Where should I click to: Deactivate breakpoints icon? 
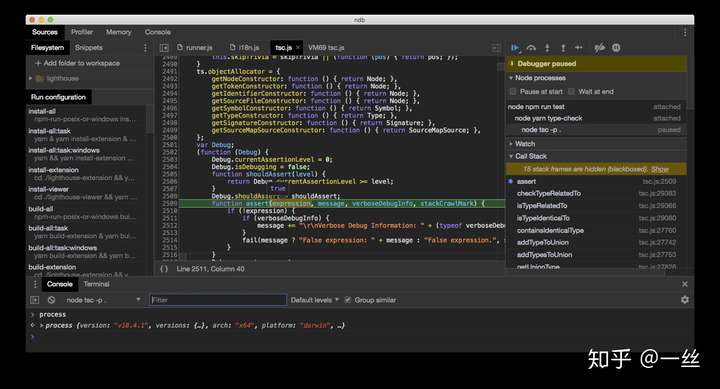pos(599,47)
